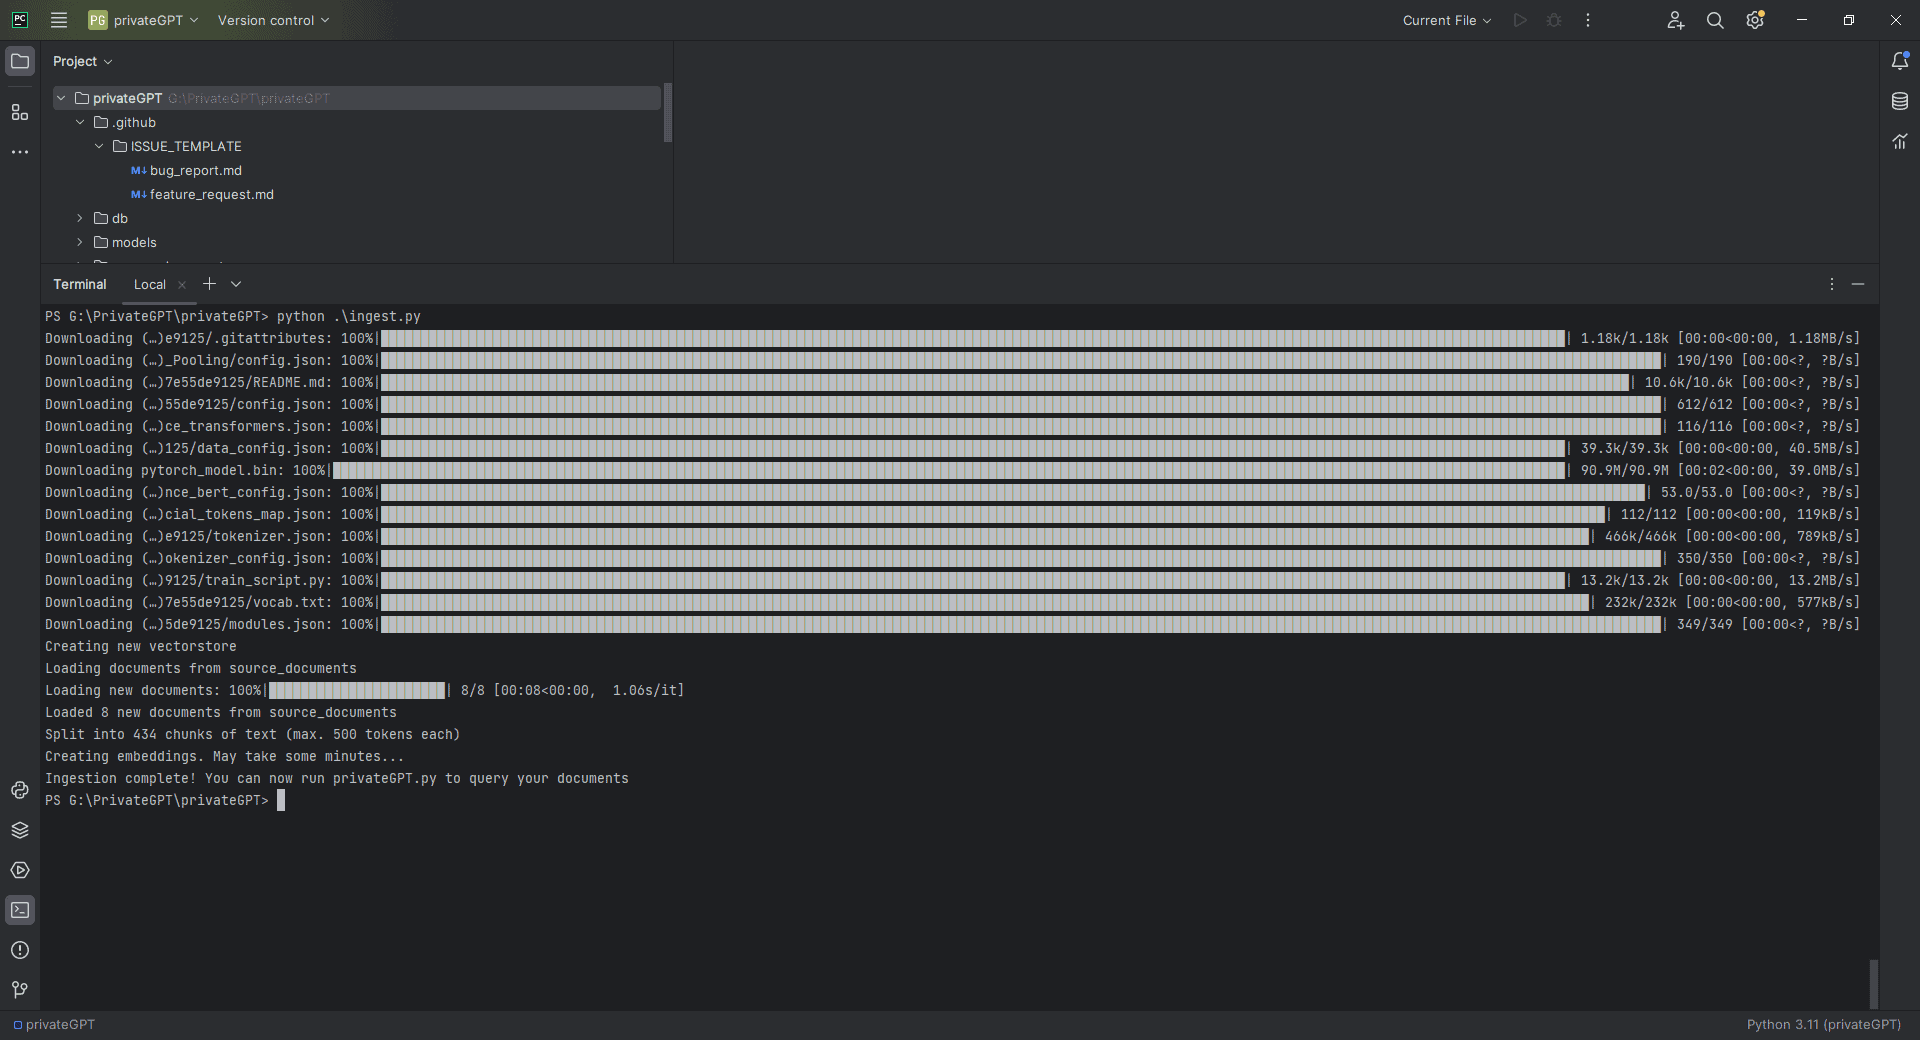Screen dimensions: 1920x1040
Task: Open the Git version control tool window
Action: (x=20, y=990)
